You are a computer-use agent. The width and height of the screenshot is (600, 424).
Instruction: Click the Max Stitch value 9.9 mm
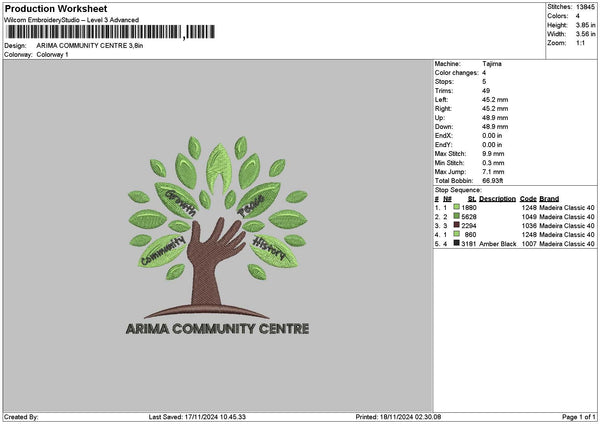[x=493, y=154]
